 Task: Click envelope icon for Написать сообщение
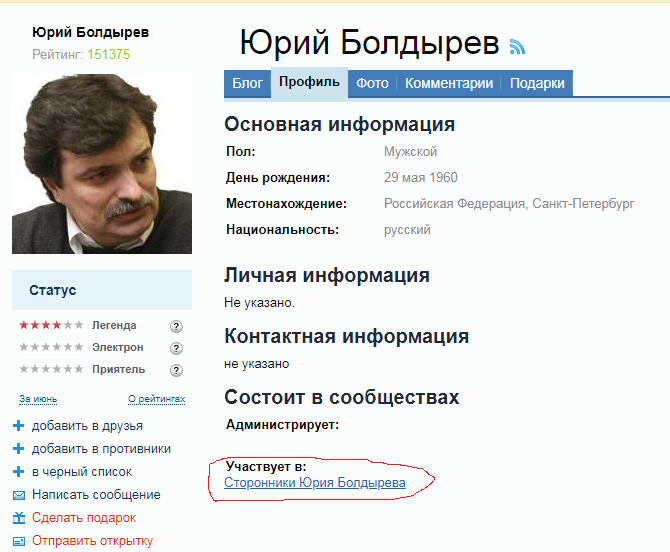(19, 495)
